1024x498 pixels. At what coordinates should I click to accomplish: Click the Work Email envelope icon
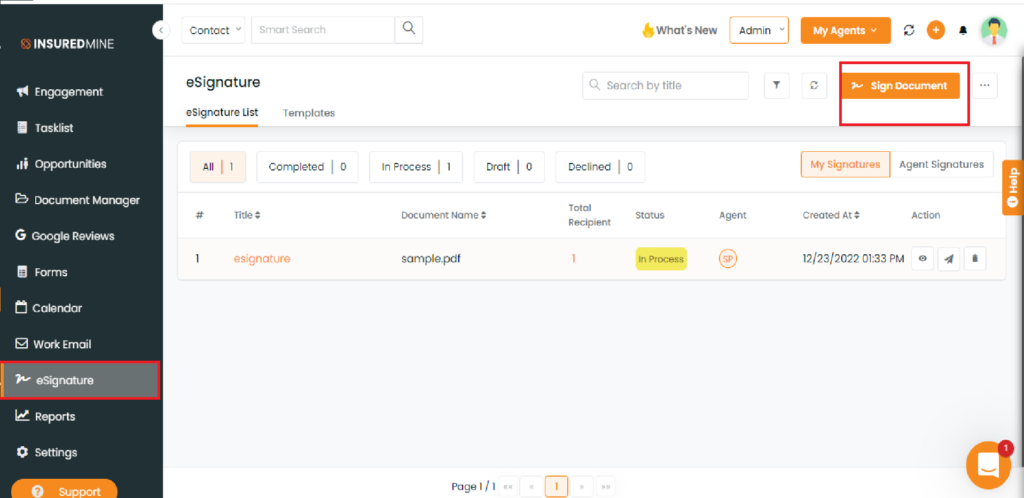coord(22,343)
